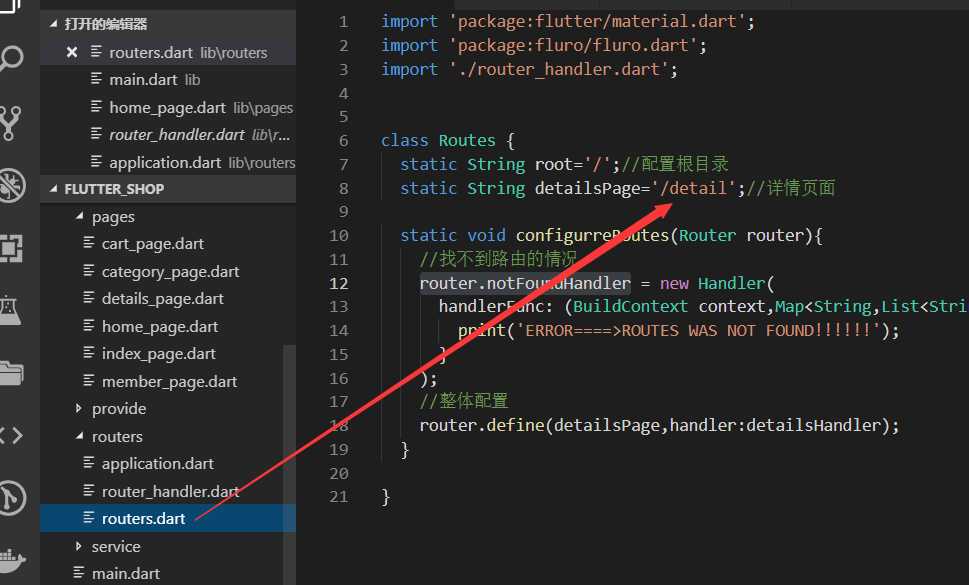Click BuildContext type on line 13
969x585 pixels.
click(630, 307)
